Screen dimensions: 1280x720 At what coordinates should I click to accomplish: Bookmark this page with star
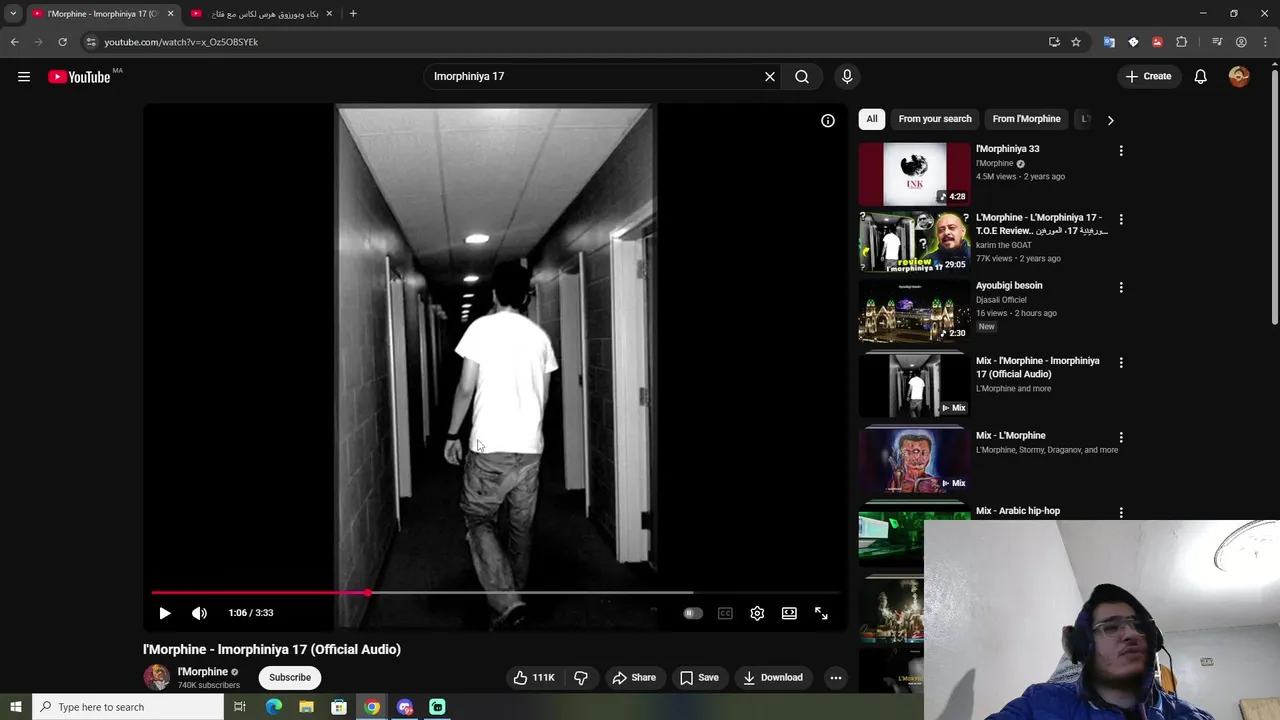[x=1076, y=42]
